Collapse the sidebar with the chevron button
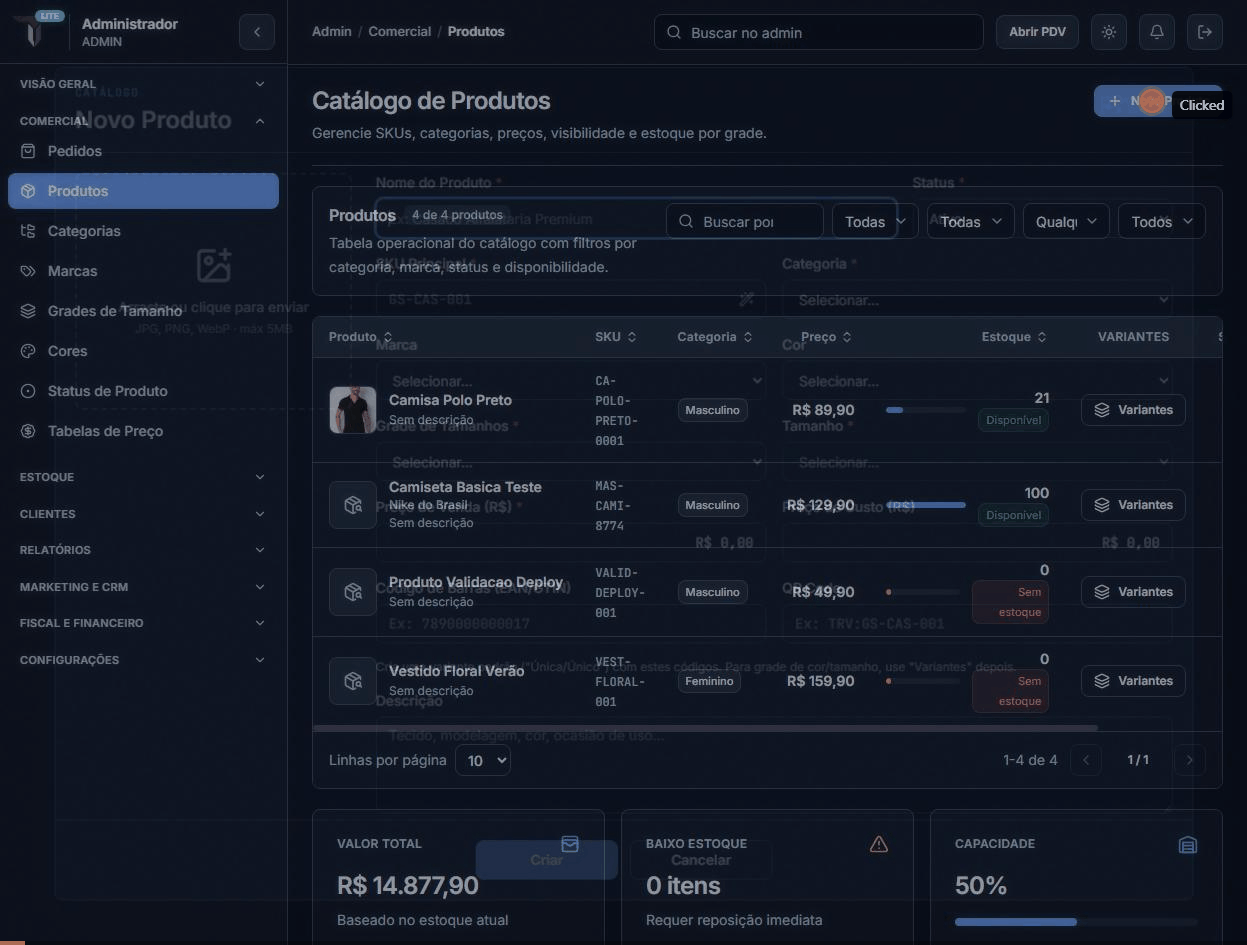Viewport: 1247px width, 945px height. [x=256, y=32]
